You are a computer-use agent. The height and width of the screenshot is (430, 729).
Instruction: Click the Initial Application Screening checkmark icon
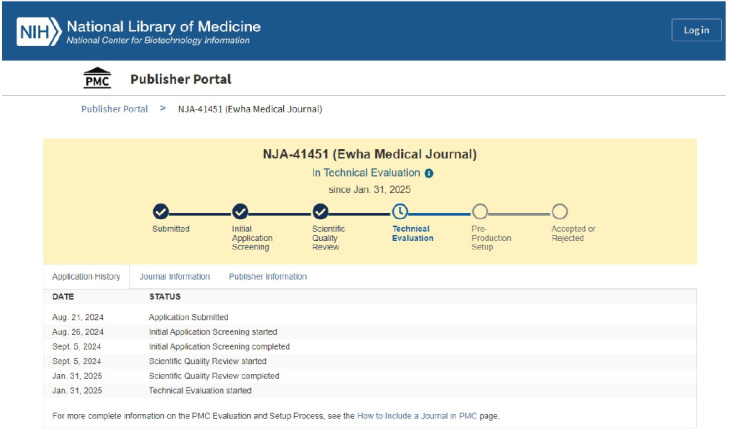pyautogui.click(x=240, y=211)
